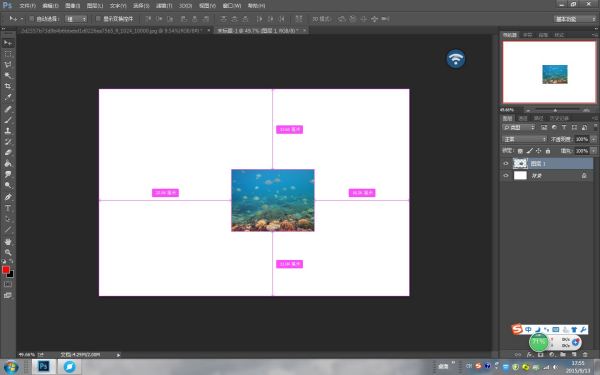This screenshot has width=600, height=375.
Task: Select the Zoom tool in the toolbox
Action: tap(8, 253)
